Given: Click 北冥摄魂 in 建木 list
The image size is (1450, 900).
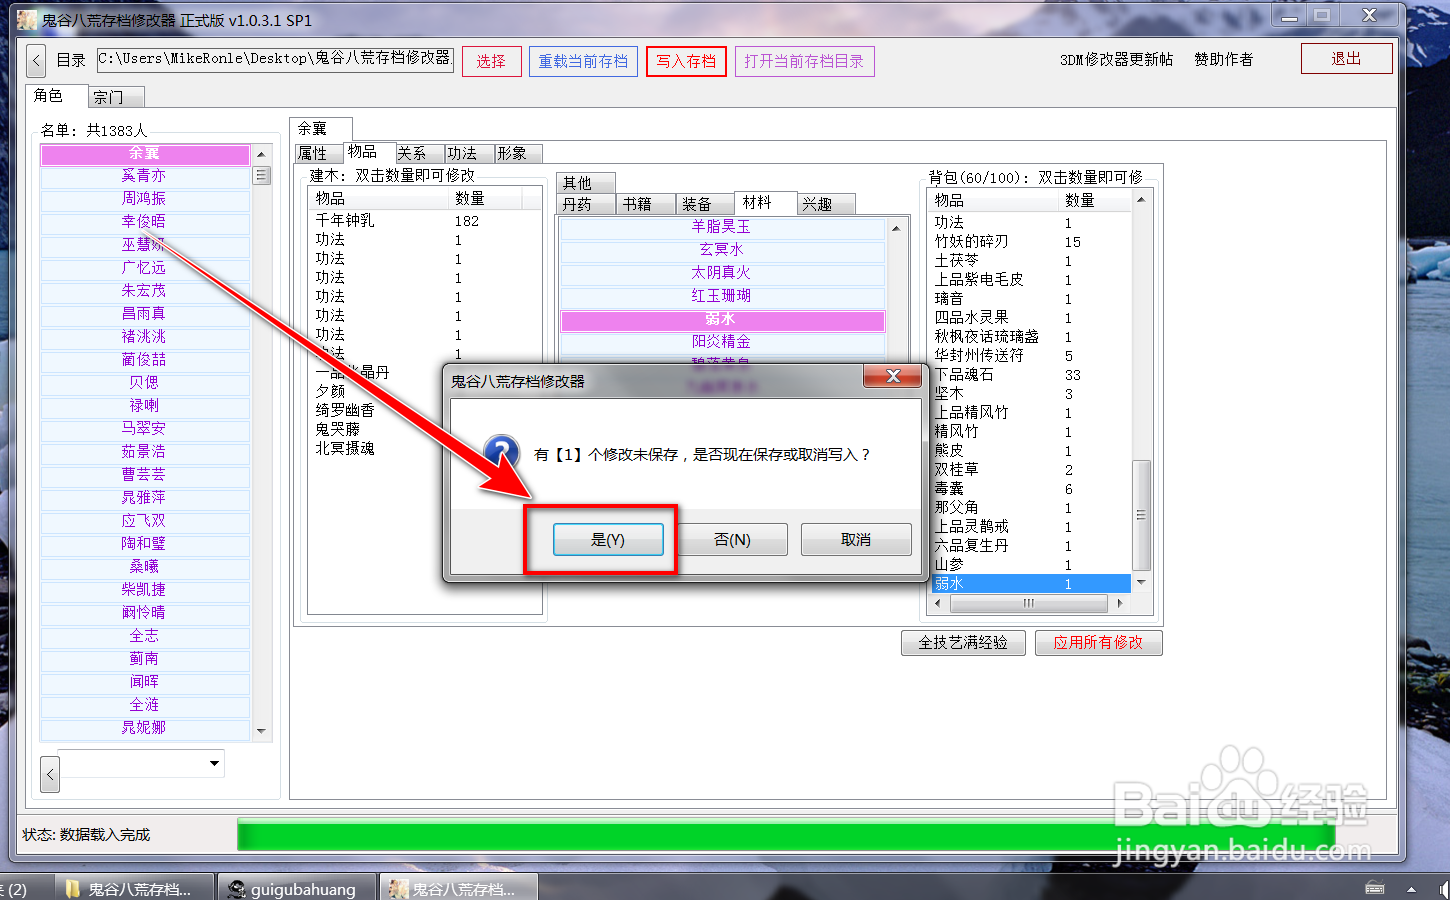Looking at the screenshot, I should click(424, 448).
